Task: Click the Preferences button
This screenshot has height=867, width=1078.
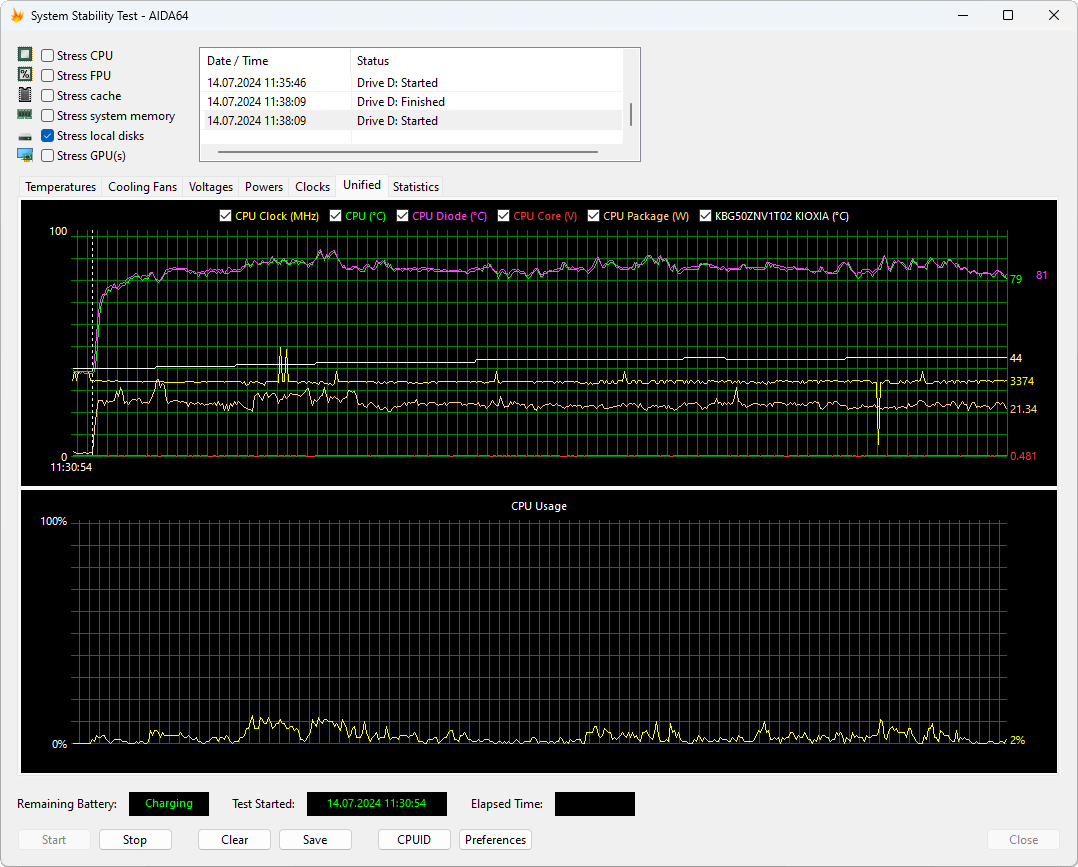Action: 495,840
